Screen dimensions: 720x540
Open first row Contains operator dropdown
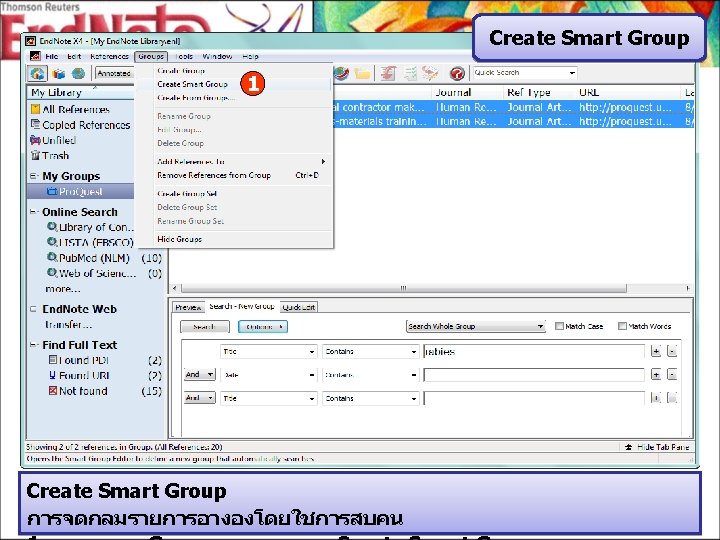(x=371, y=352)
